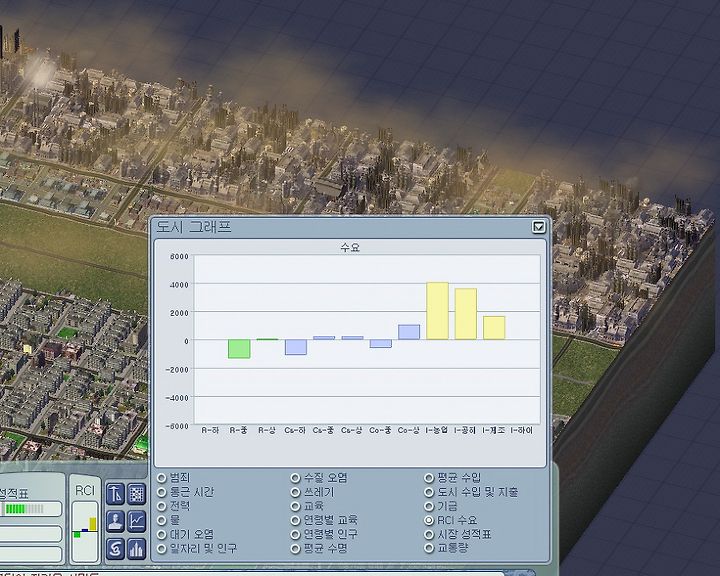Open the advisors person icon
The width and height of the screenshot is (720, 576).
point(115,521)
